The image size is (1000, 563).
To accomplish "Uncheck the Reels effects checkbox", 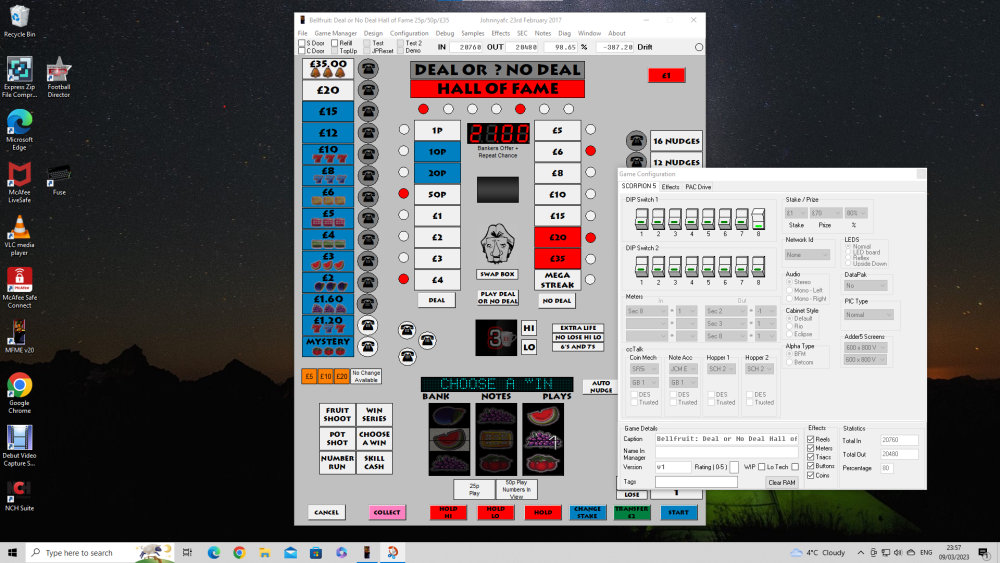I will [811, 439].
